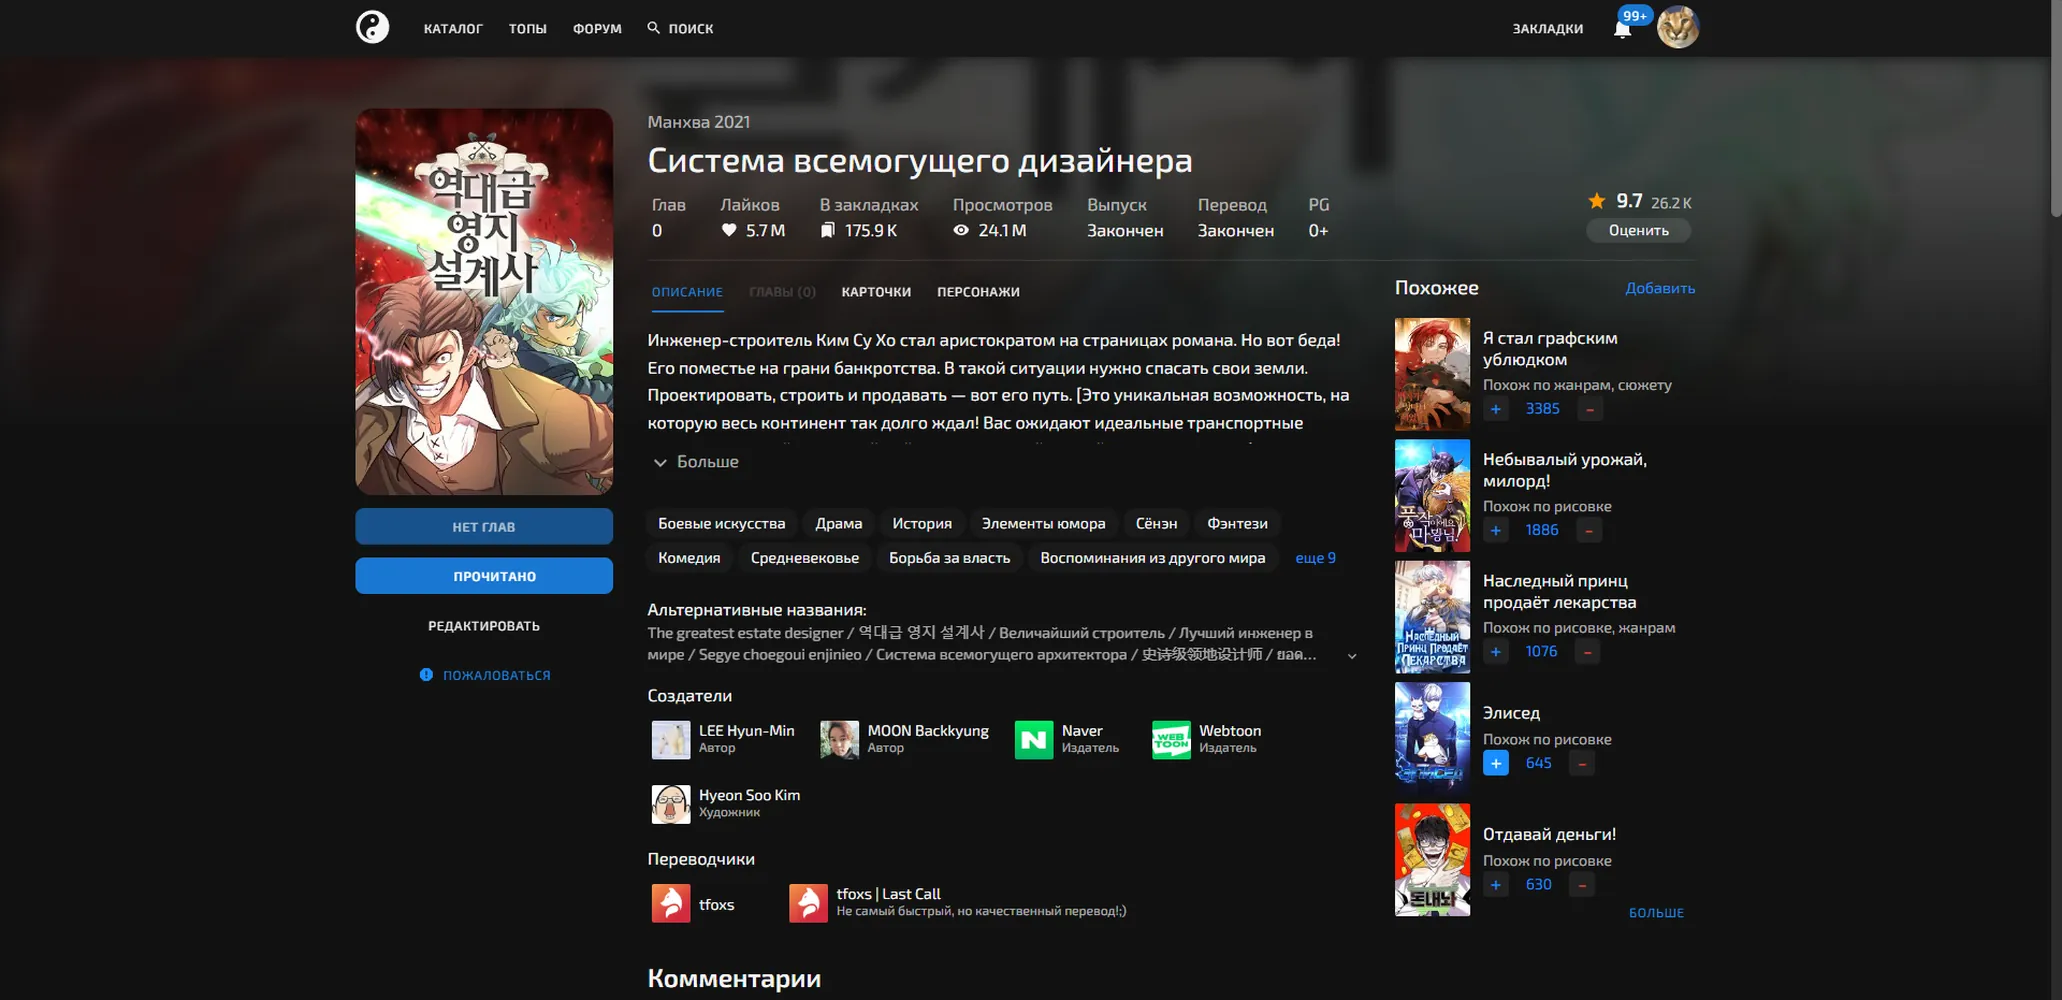Open MOON Backkyung author avatar
2062x1000 pixels.
tap(839, 740)
